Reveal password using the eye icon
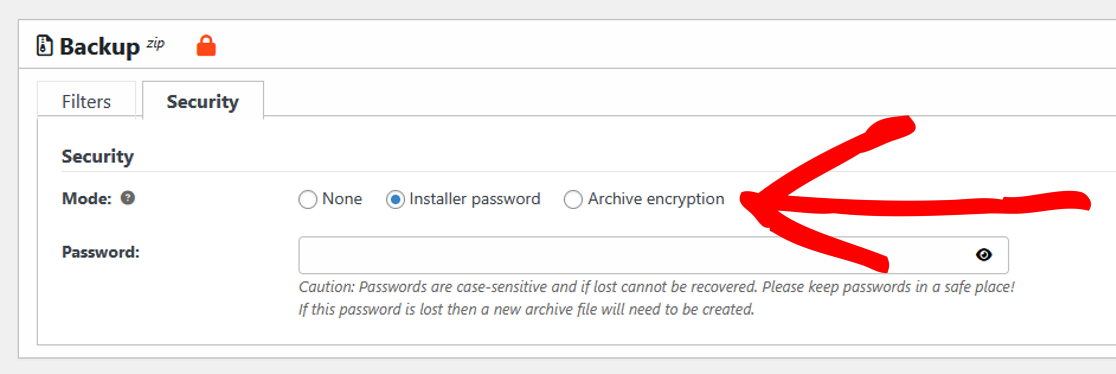 (x=984, y=254)
